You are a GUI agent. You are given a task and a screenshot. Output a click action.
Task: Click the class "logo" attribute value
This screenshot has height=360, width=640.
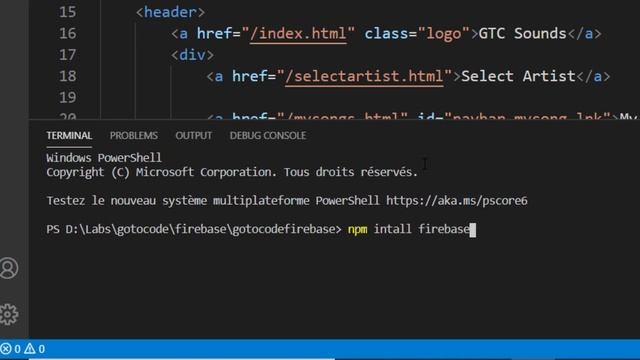(x=444, y=33)
